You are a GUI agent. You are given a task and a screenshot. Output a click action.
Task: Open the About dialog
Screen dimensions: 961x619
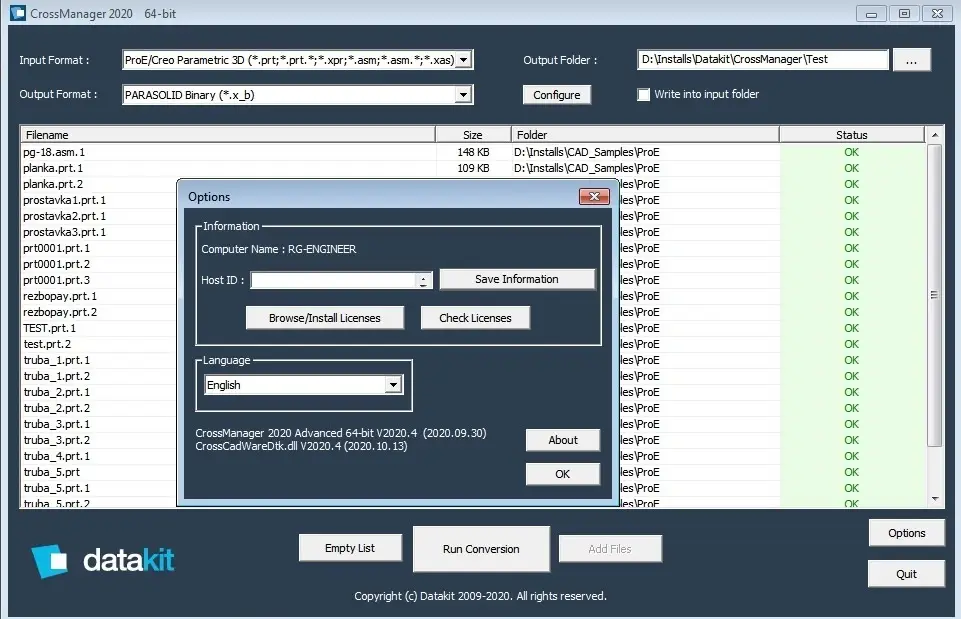(x=563, y=440)
